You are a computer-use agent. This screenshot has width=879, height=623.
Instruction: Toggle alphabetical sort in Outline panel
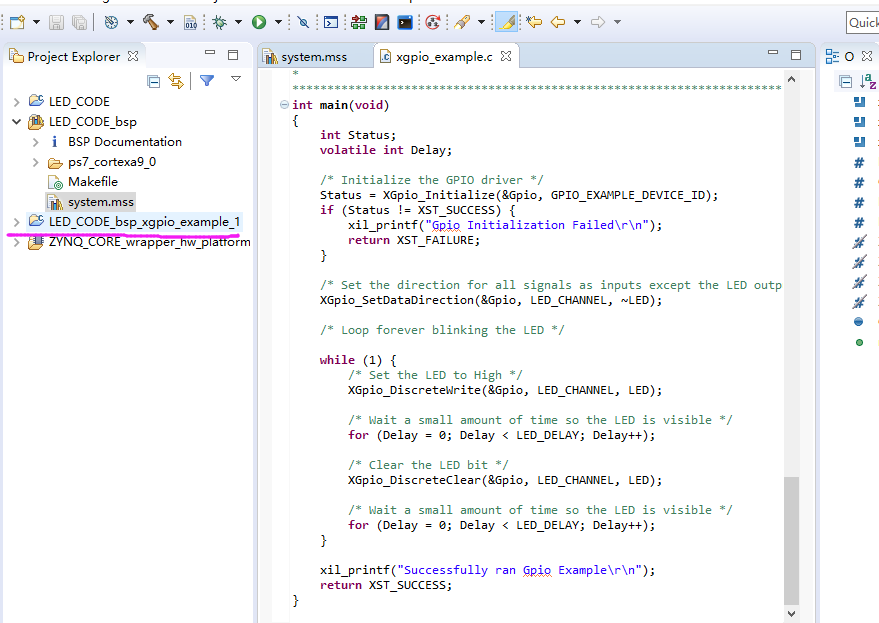click(x=868, y=81)
